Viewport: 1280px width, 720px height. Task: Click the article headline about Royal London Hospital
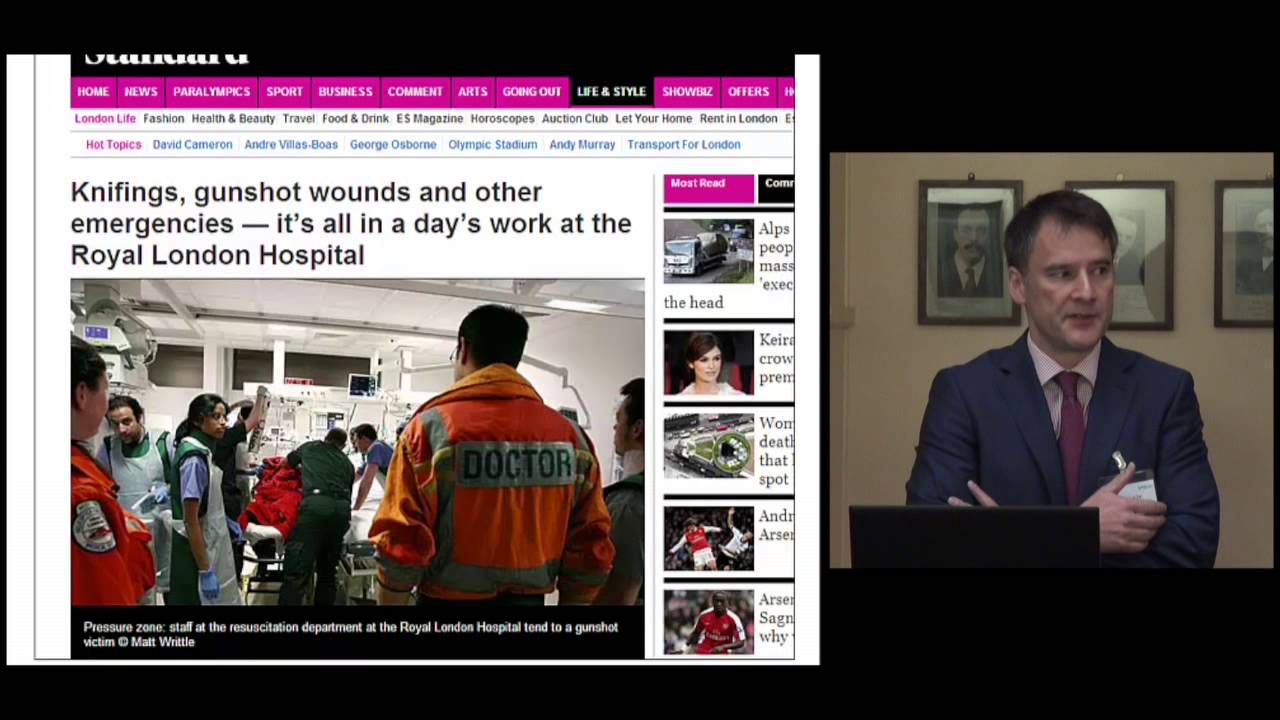point(351,223)
